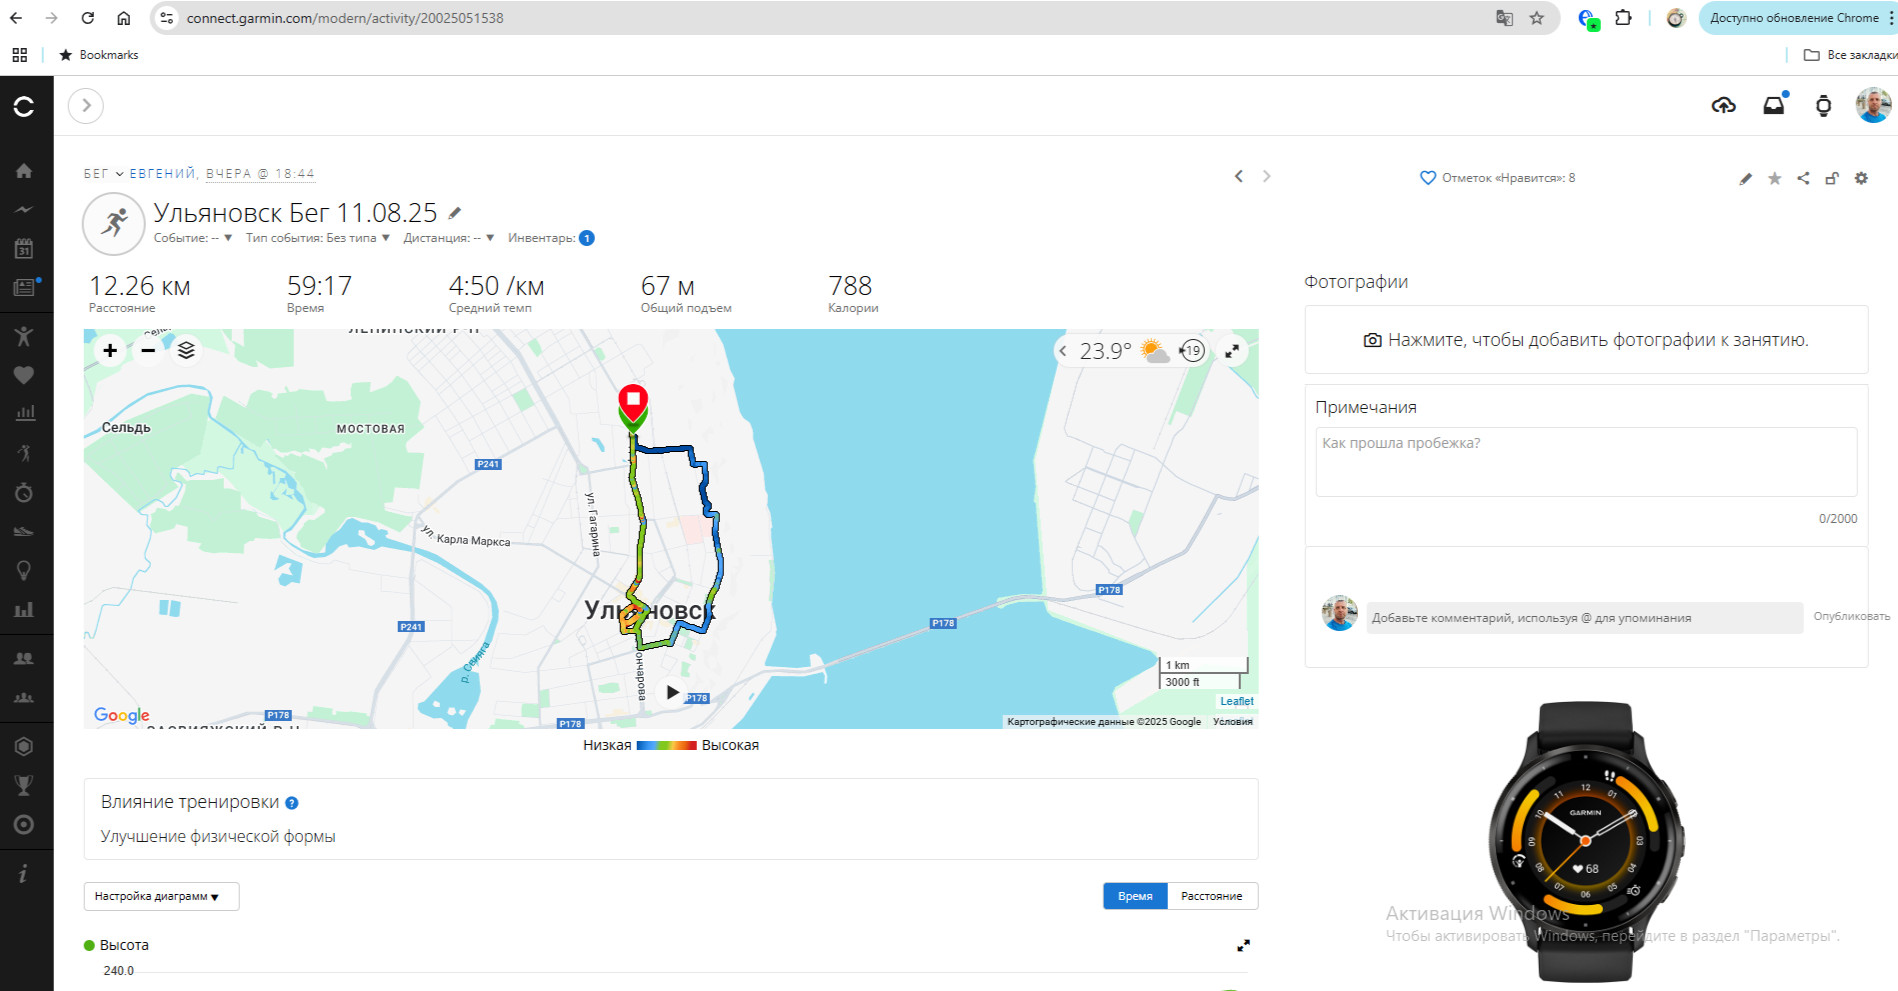The height and width of the screenshot is (991, 1898).
Task: Click in the notes field Как прошла пробежка
Action: (x=1586, y=462)
